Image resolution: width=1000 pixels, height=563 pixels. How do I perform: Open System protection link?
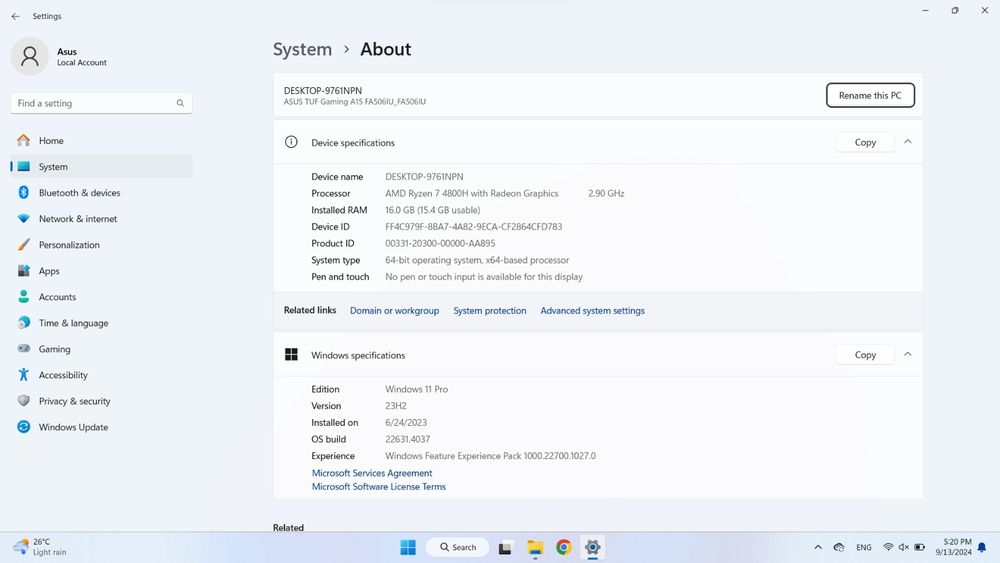(490, 311)
